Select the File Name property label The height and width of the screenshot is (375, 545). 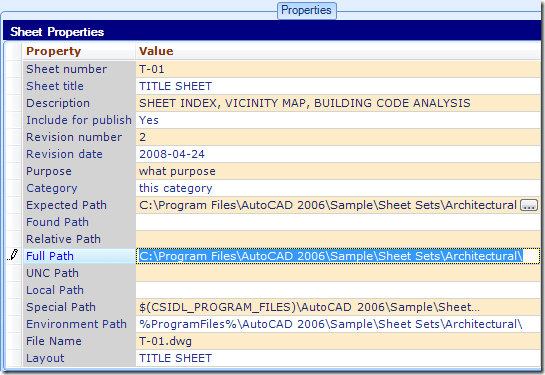coord(54,341)
